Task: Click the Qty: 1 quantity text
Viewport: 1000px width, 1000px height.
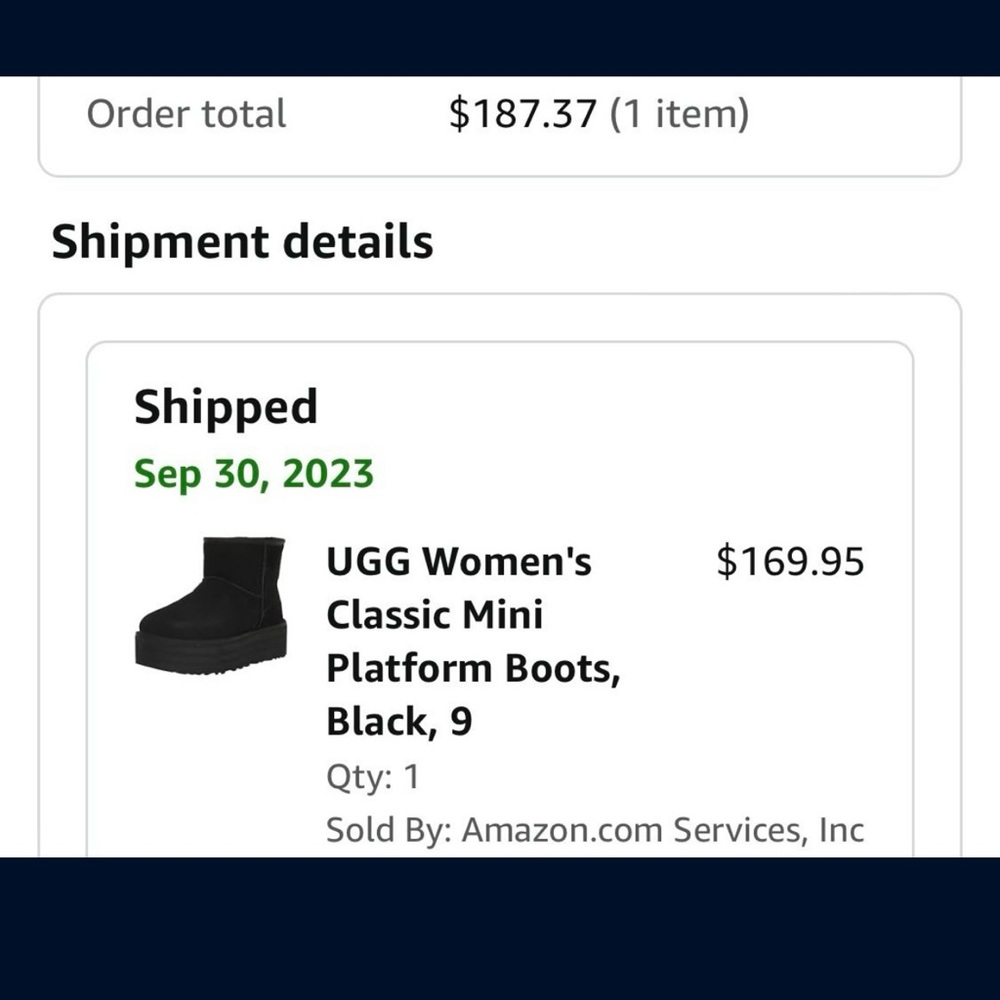Action: 372,777
